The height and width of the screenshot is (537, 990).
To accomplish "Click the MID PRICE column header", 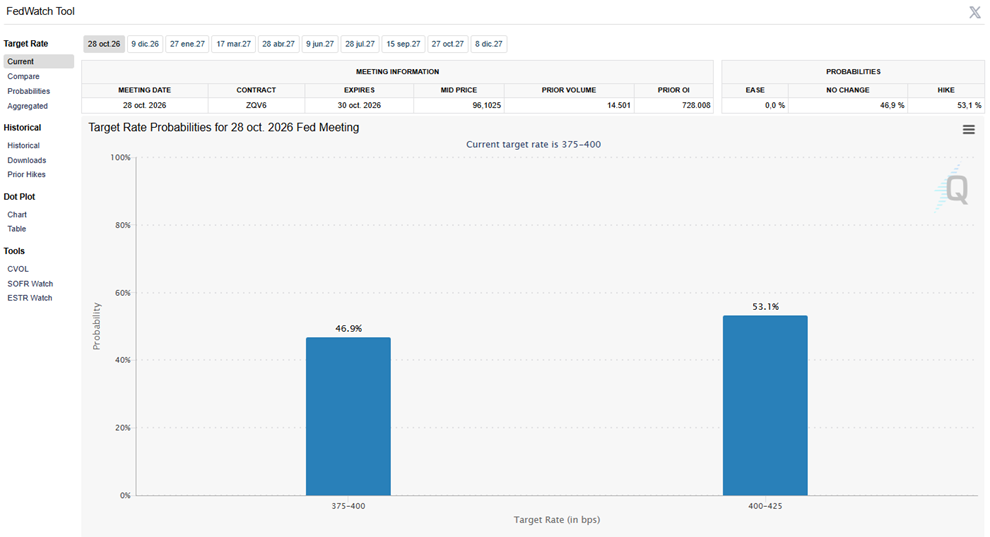I will 459,90.
